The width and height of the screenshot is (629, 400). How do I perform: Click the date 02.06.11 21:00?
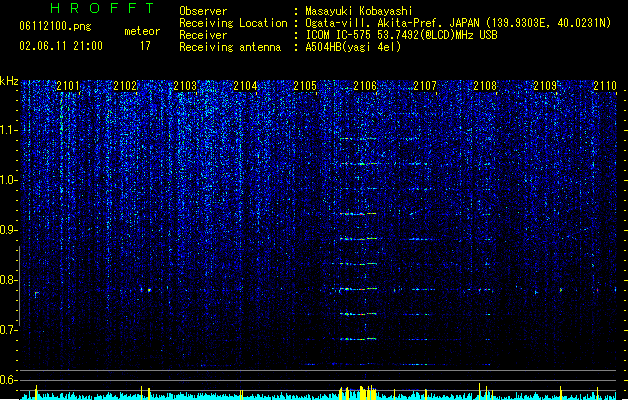click(61, 46)
